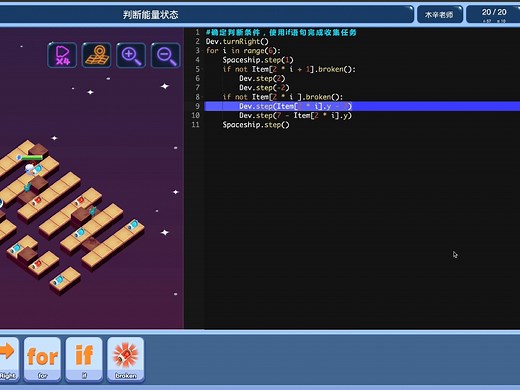Place cursor on Item[2 * i + 1].broken() line
The image size is (520, 390).
[289, 69]
